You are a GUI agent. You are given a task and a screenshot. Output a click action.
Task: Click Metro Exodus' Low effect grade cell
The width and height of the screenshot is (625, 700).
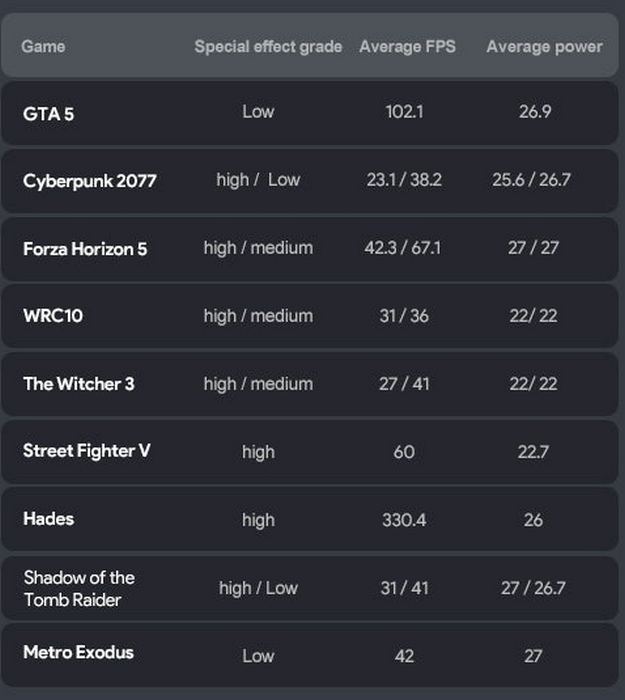[258, 656]
